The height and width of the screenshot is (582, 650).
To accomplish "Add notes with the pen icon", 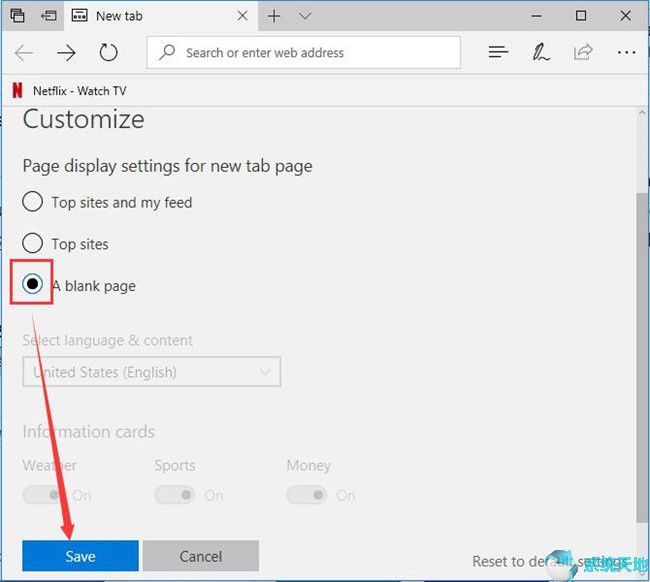I will click(541, 52).
